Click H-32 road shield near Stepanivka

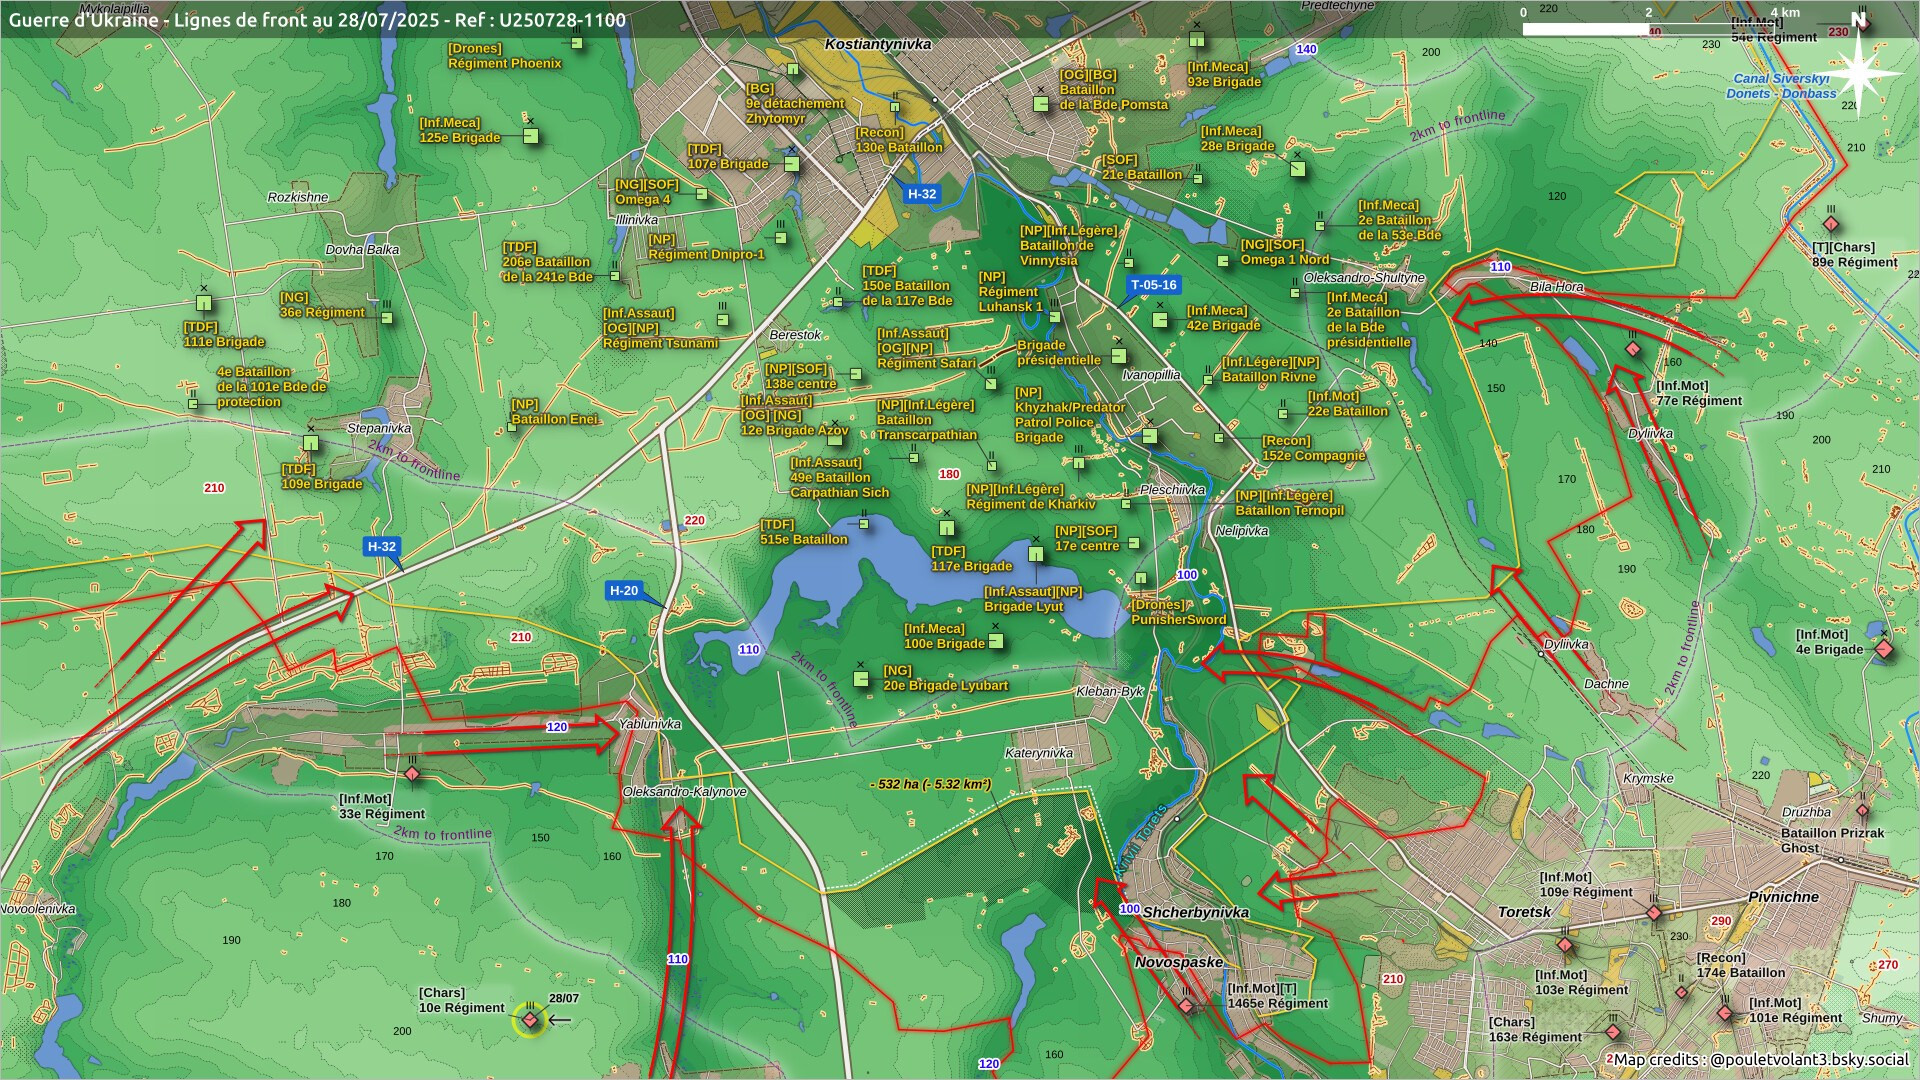[382, 547]
